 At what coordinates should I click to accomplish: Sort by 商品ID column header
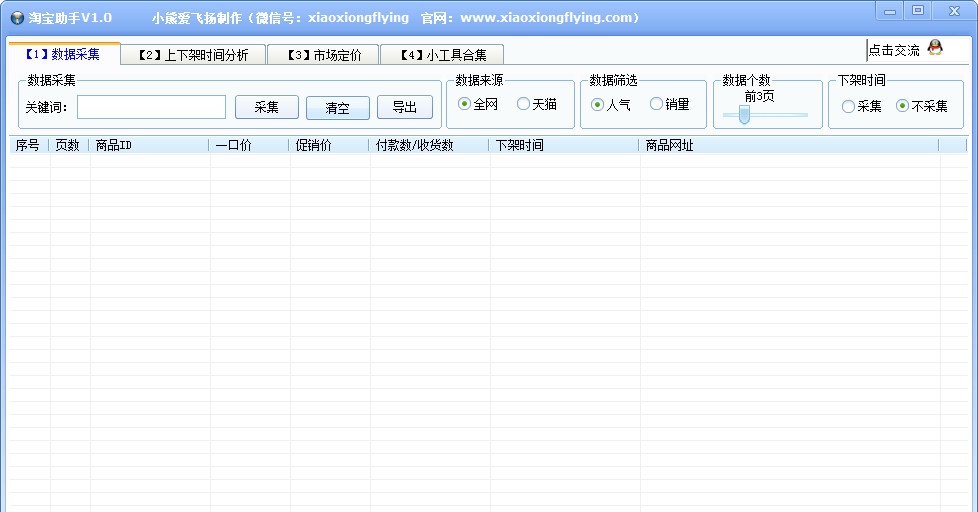[x=149, y=145]
